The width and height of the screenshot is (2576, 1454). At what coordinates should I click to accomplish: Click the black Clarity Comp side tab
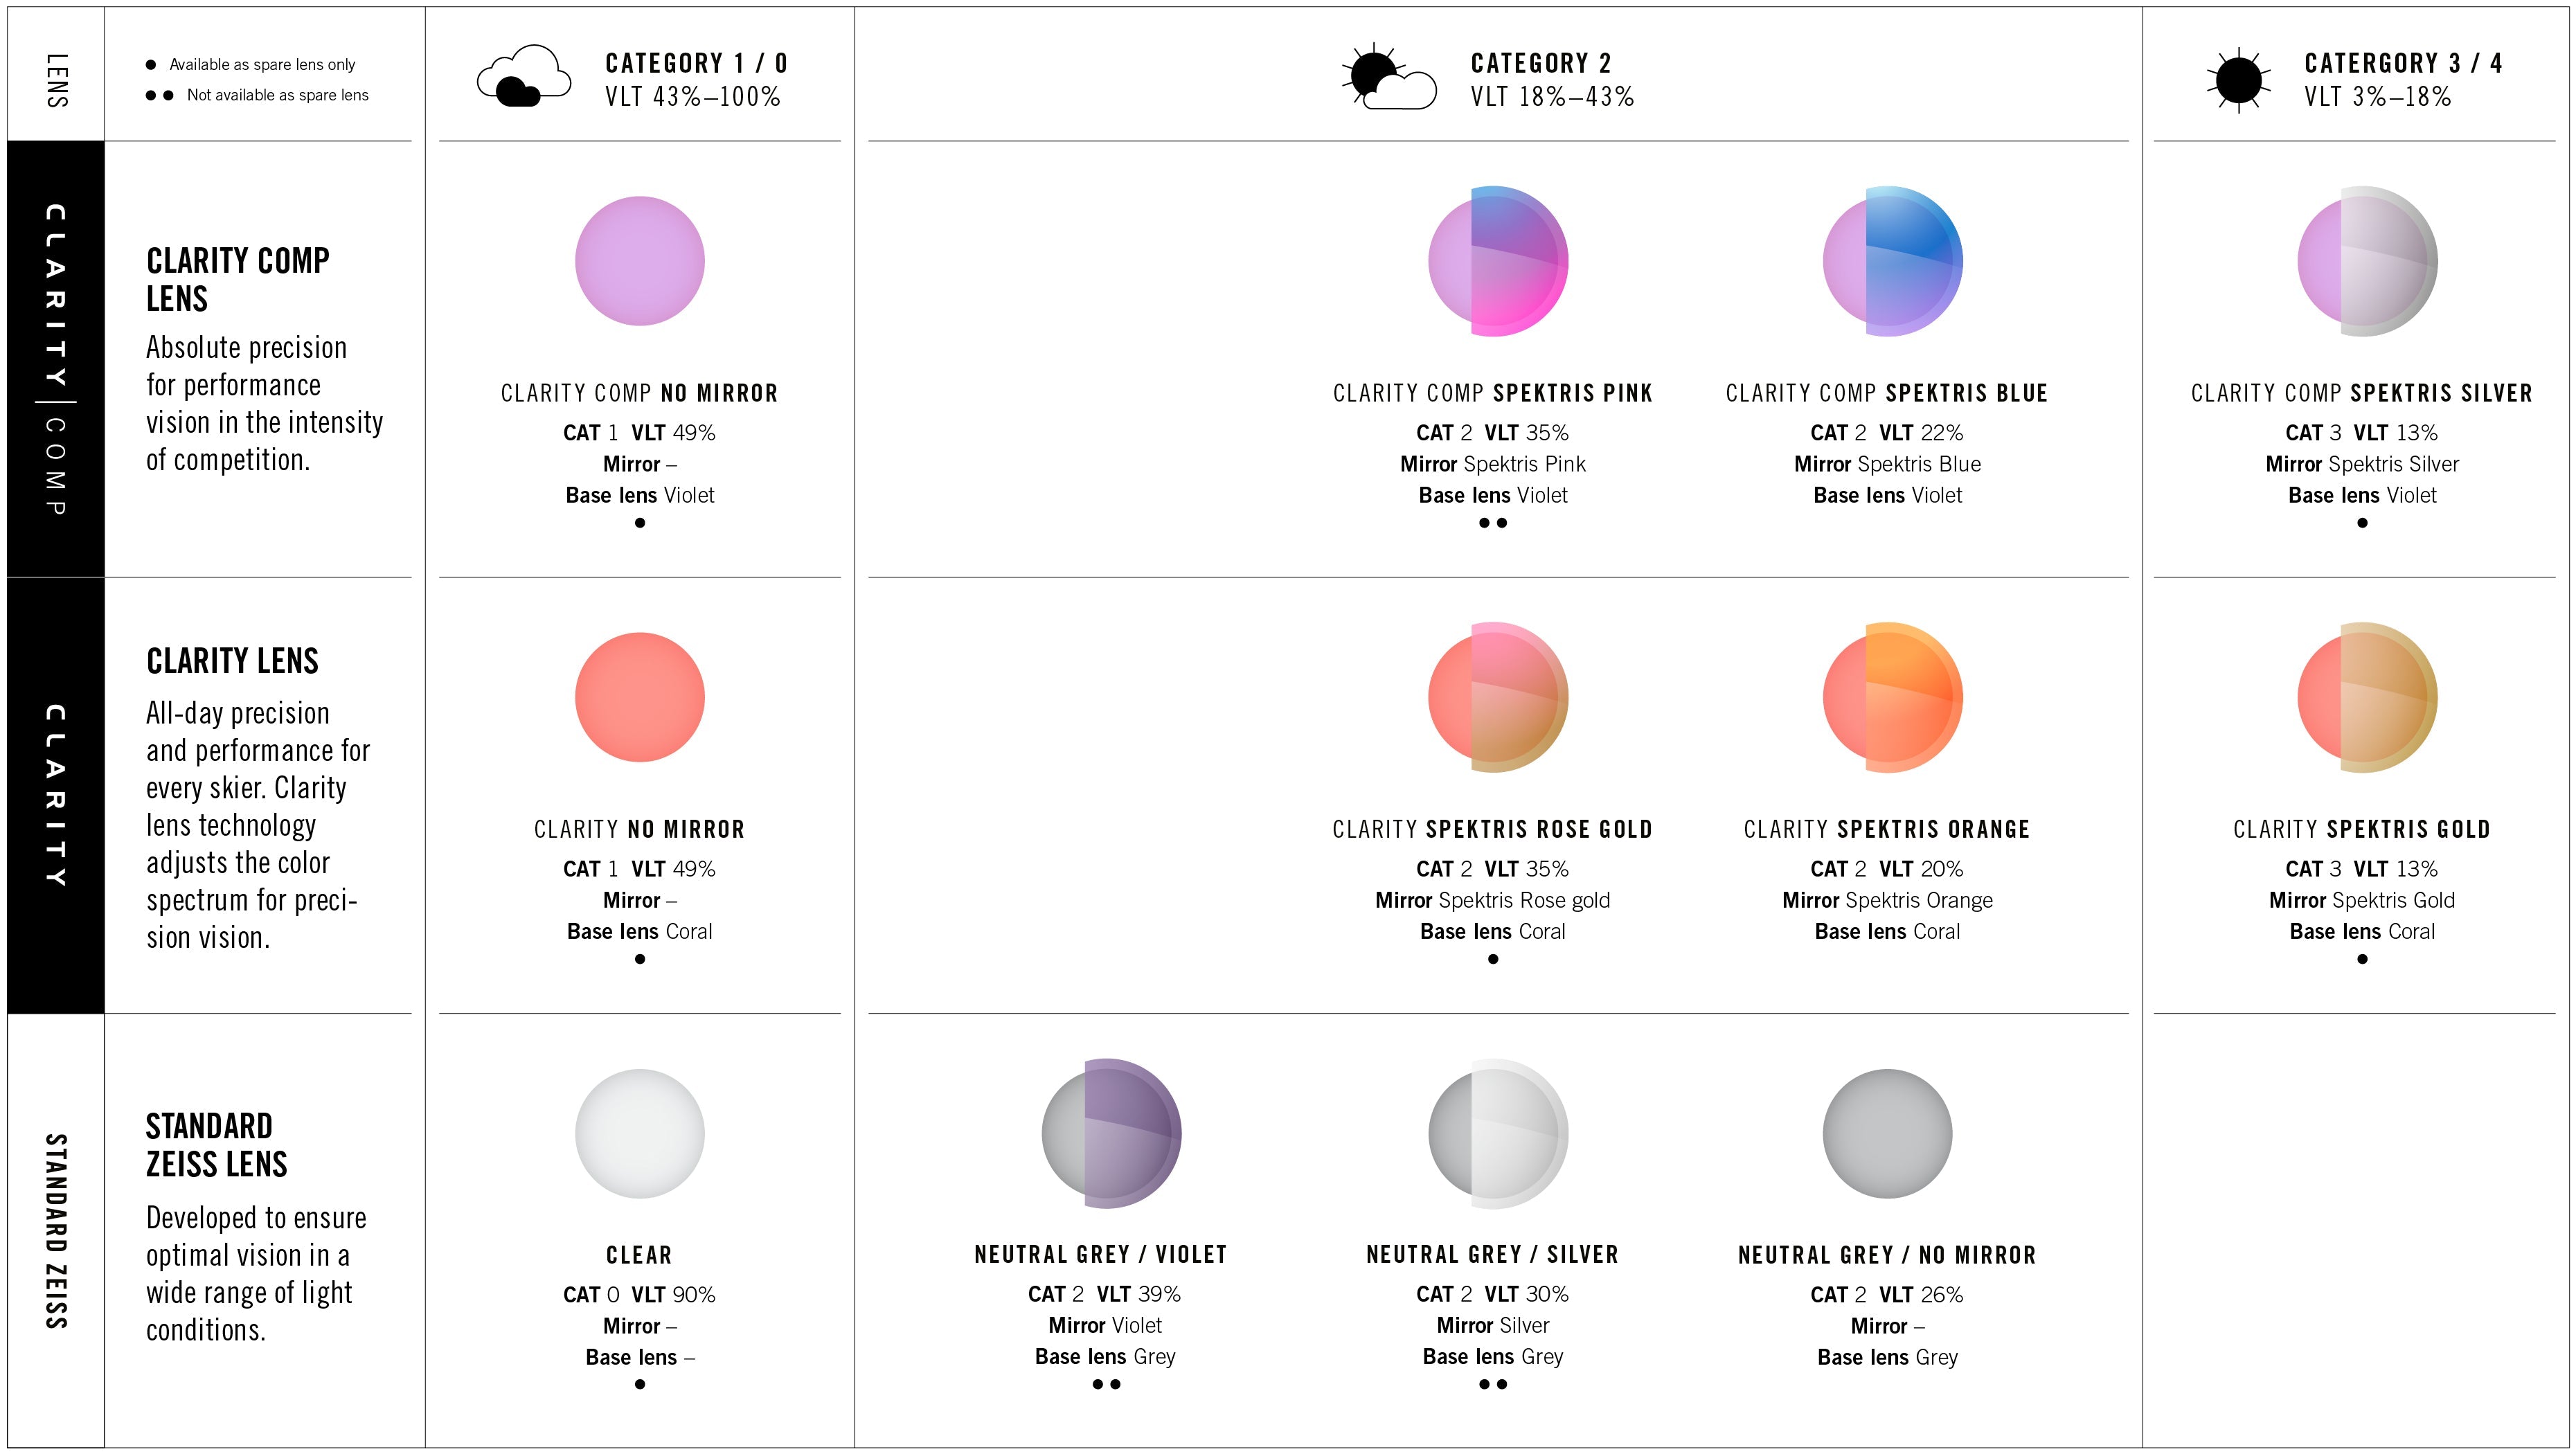[x=56, y=359]
